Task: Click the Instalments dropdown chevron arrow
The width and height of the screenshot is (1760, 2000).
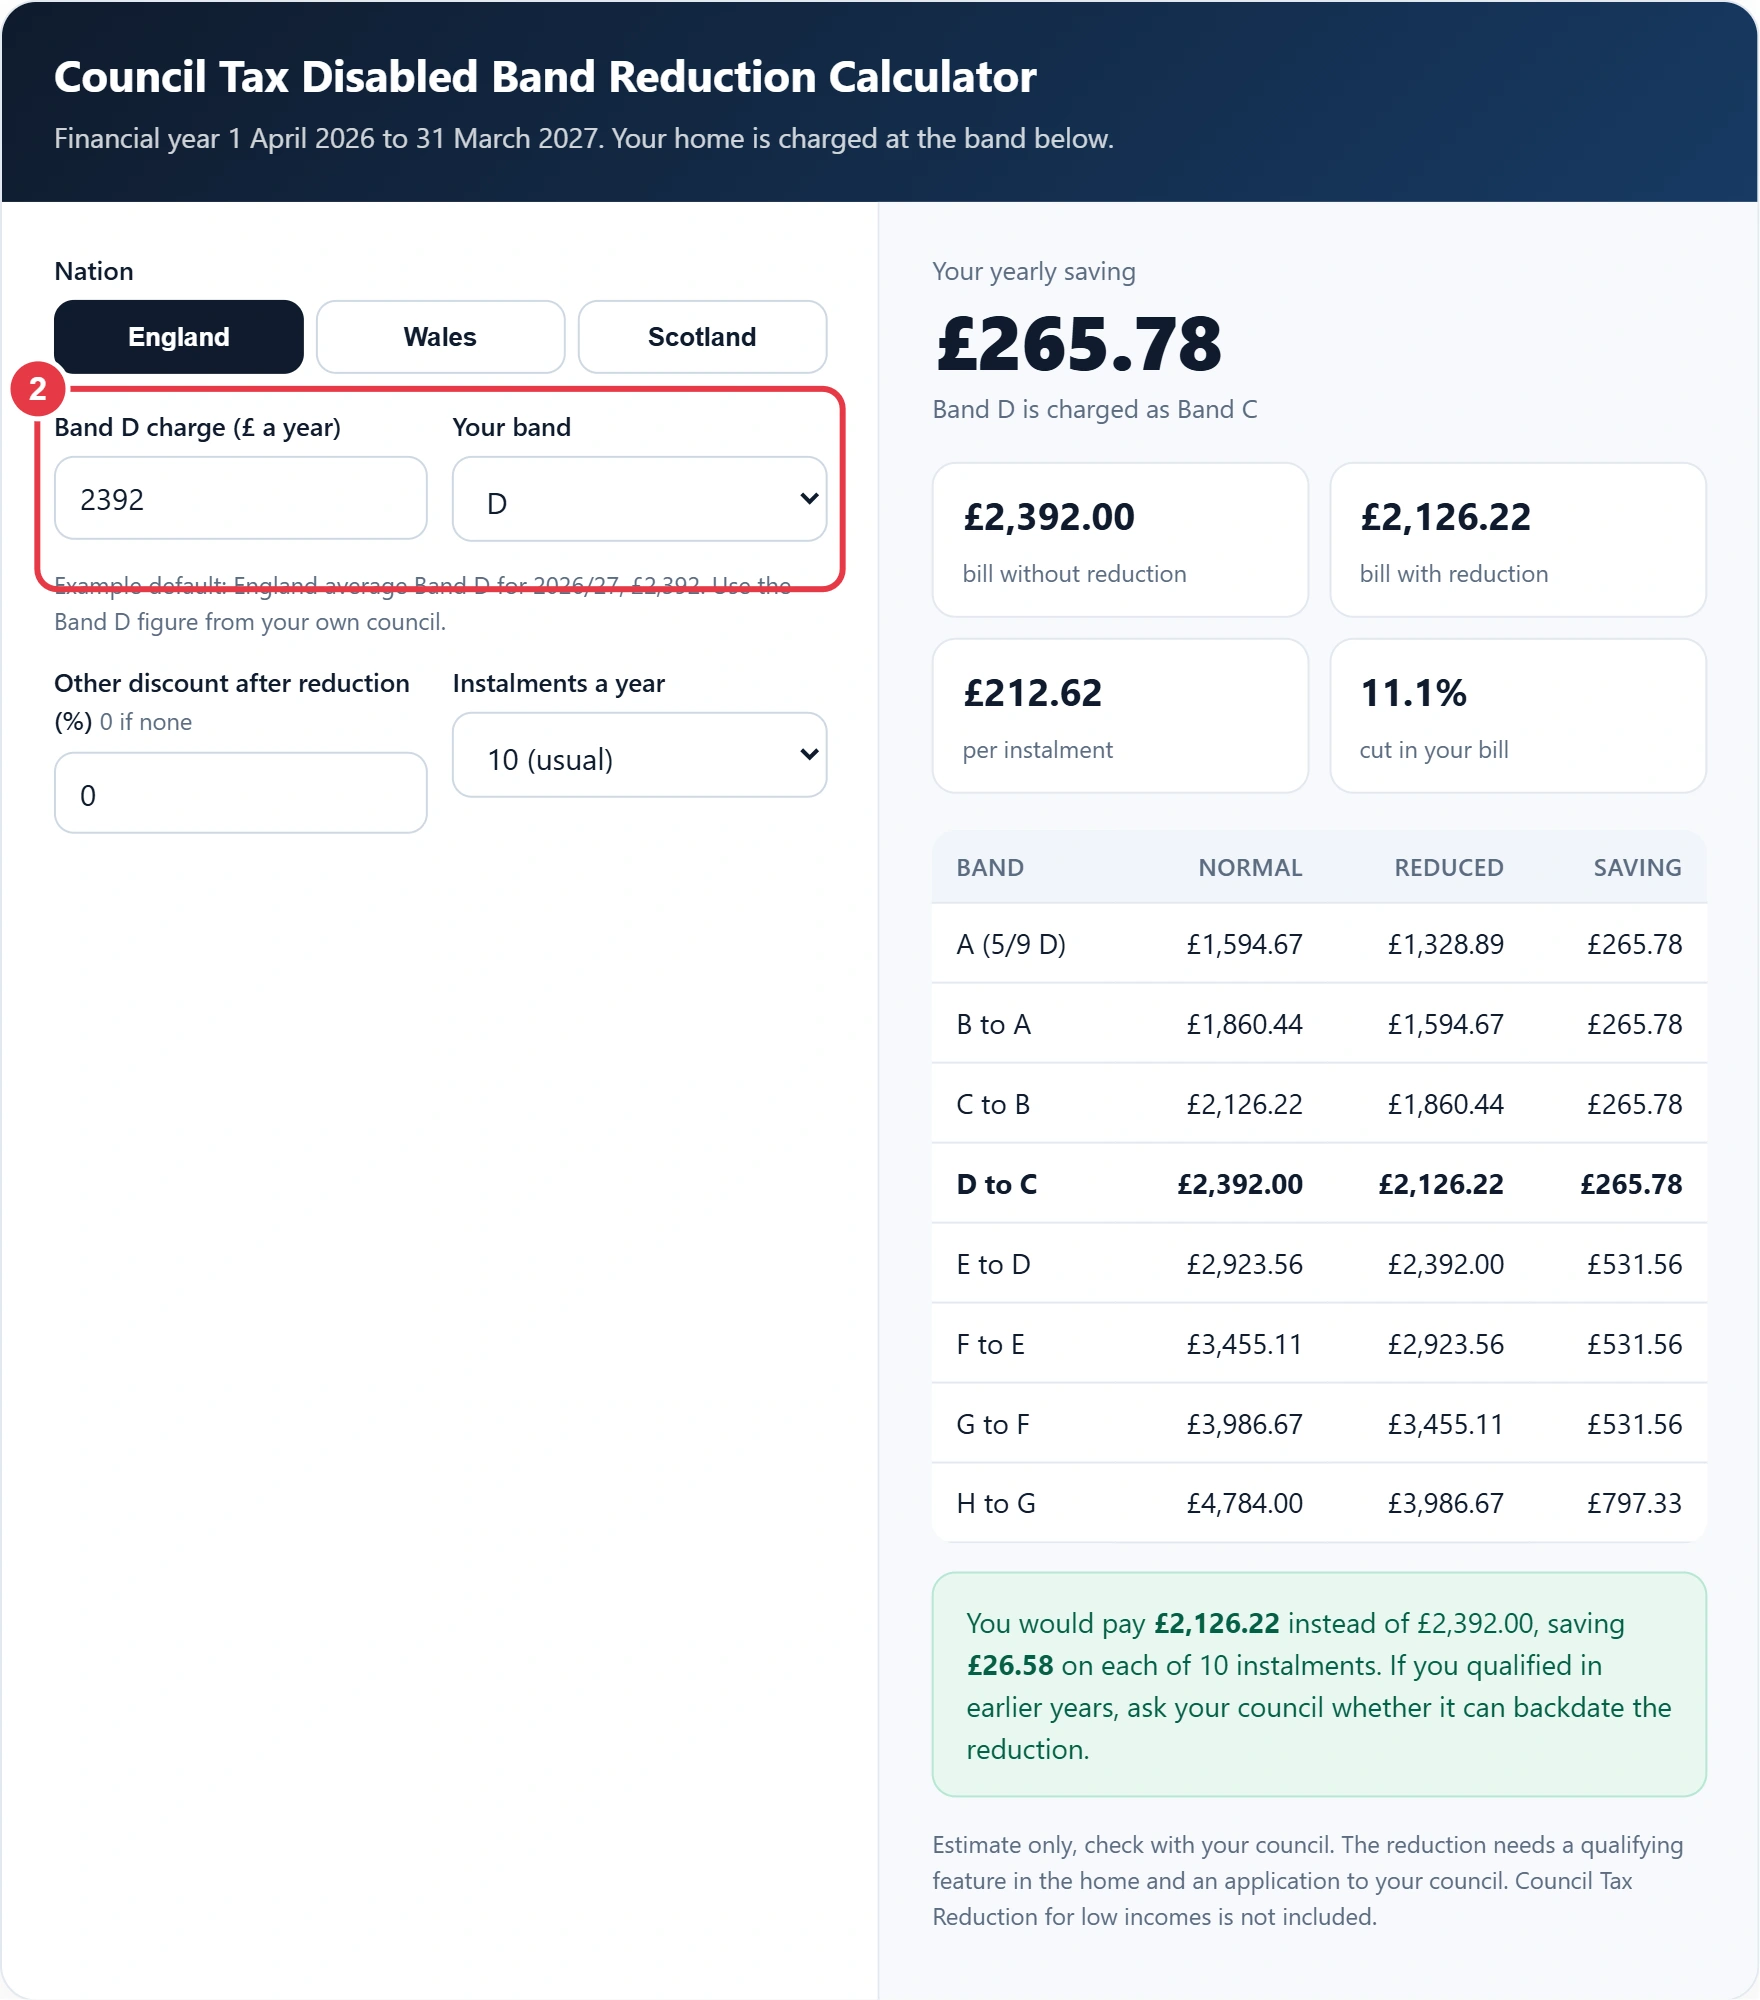Action: click(809, 754)
